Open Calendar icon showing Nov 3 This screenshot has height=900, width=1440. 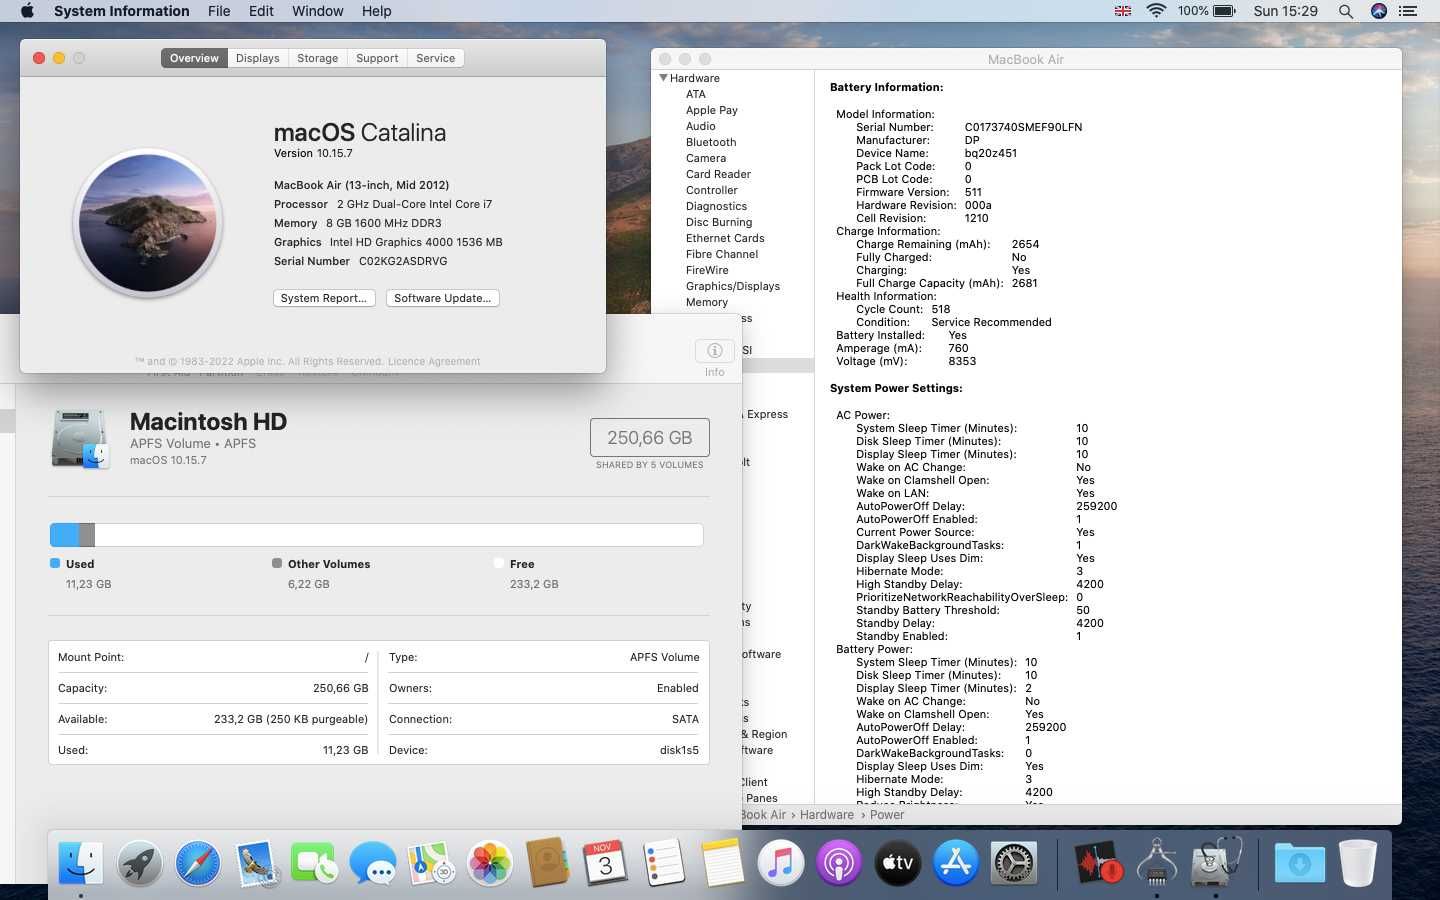606,862
